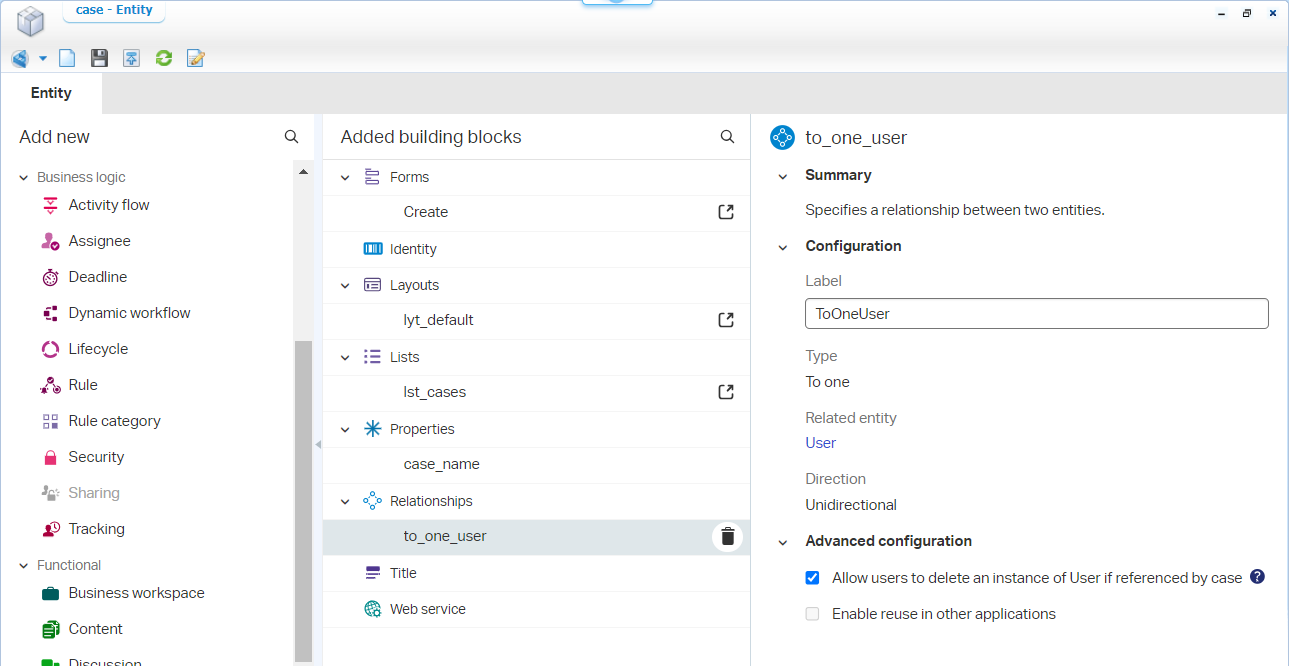1289x666 pixels.
Task: Uncheck Allow users to delete User instance
Action: tap(813, 578)
